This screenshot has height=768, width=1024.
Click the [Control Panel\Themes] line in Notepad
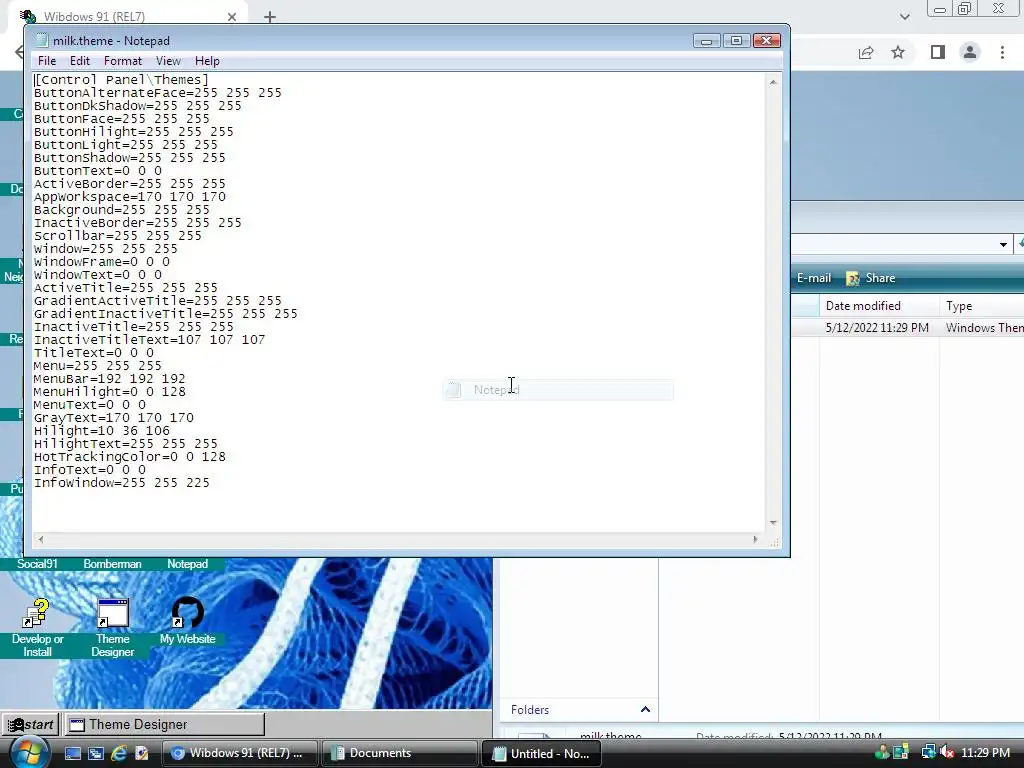tap(121, 80)
